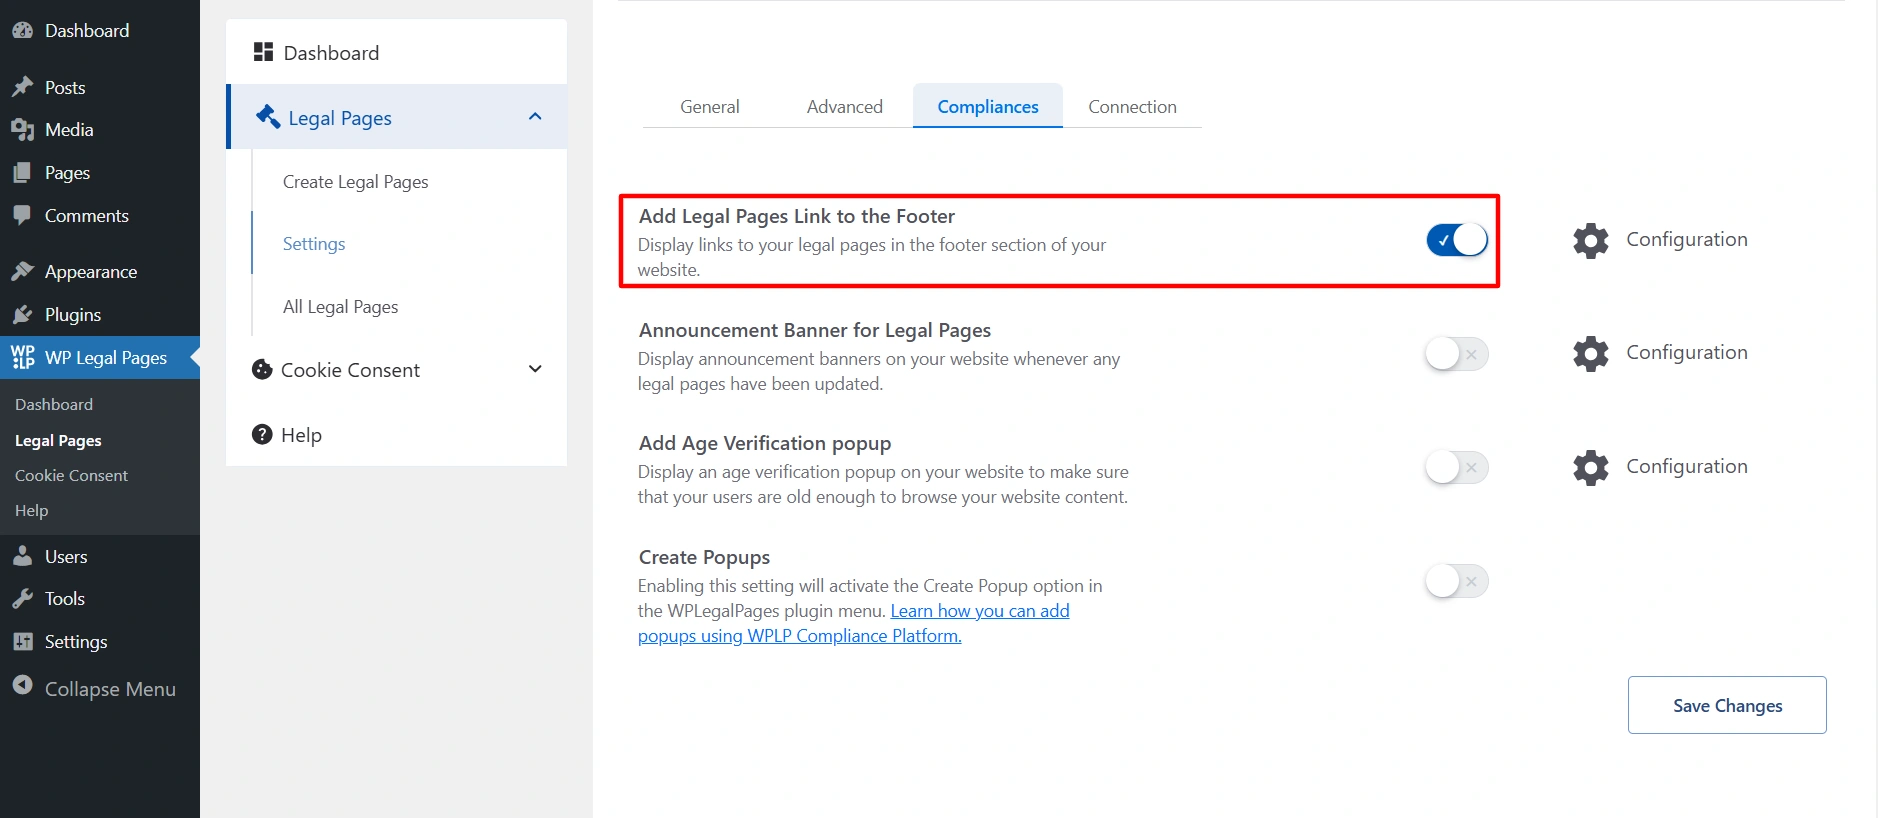Click gear icon for Age Verification configuration
The width and height of the screenshot is (1878, 818).
tap(1591, 467)
